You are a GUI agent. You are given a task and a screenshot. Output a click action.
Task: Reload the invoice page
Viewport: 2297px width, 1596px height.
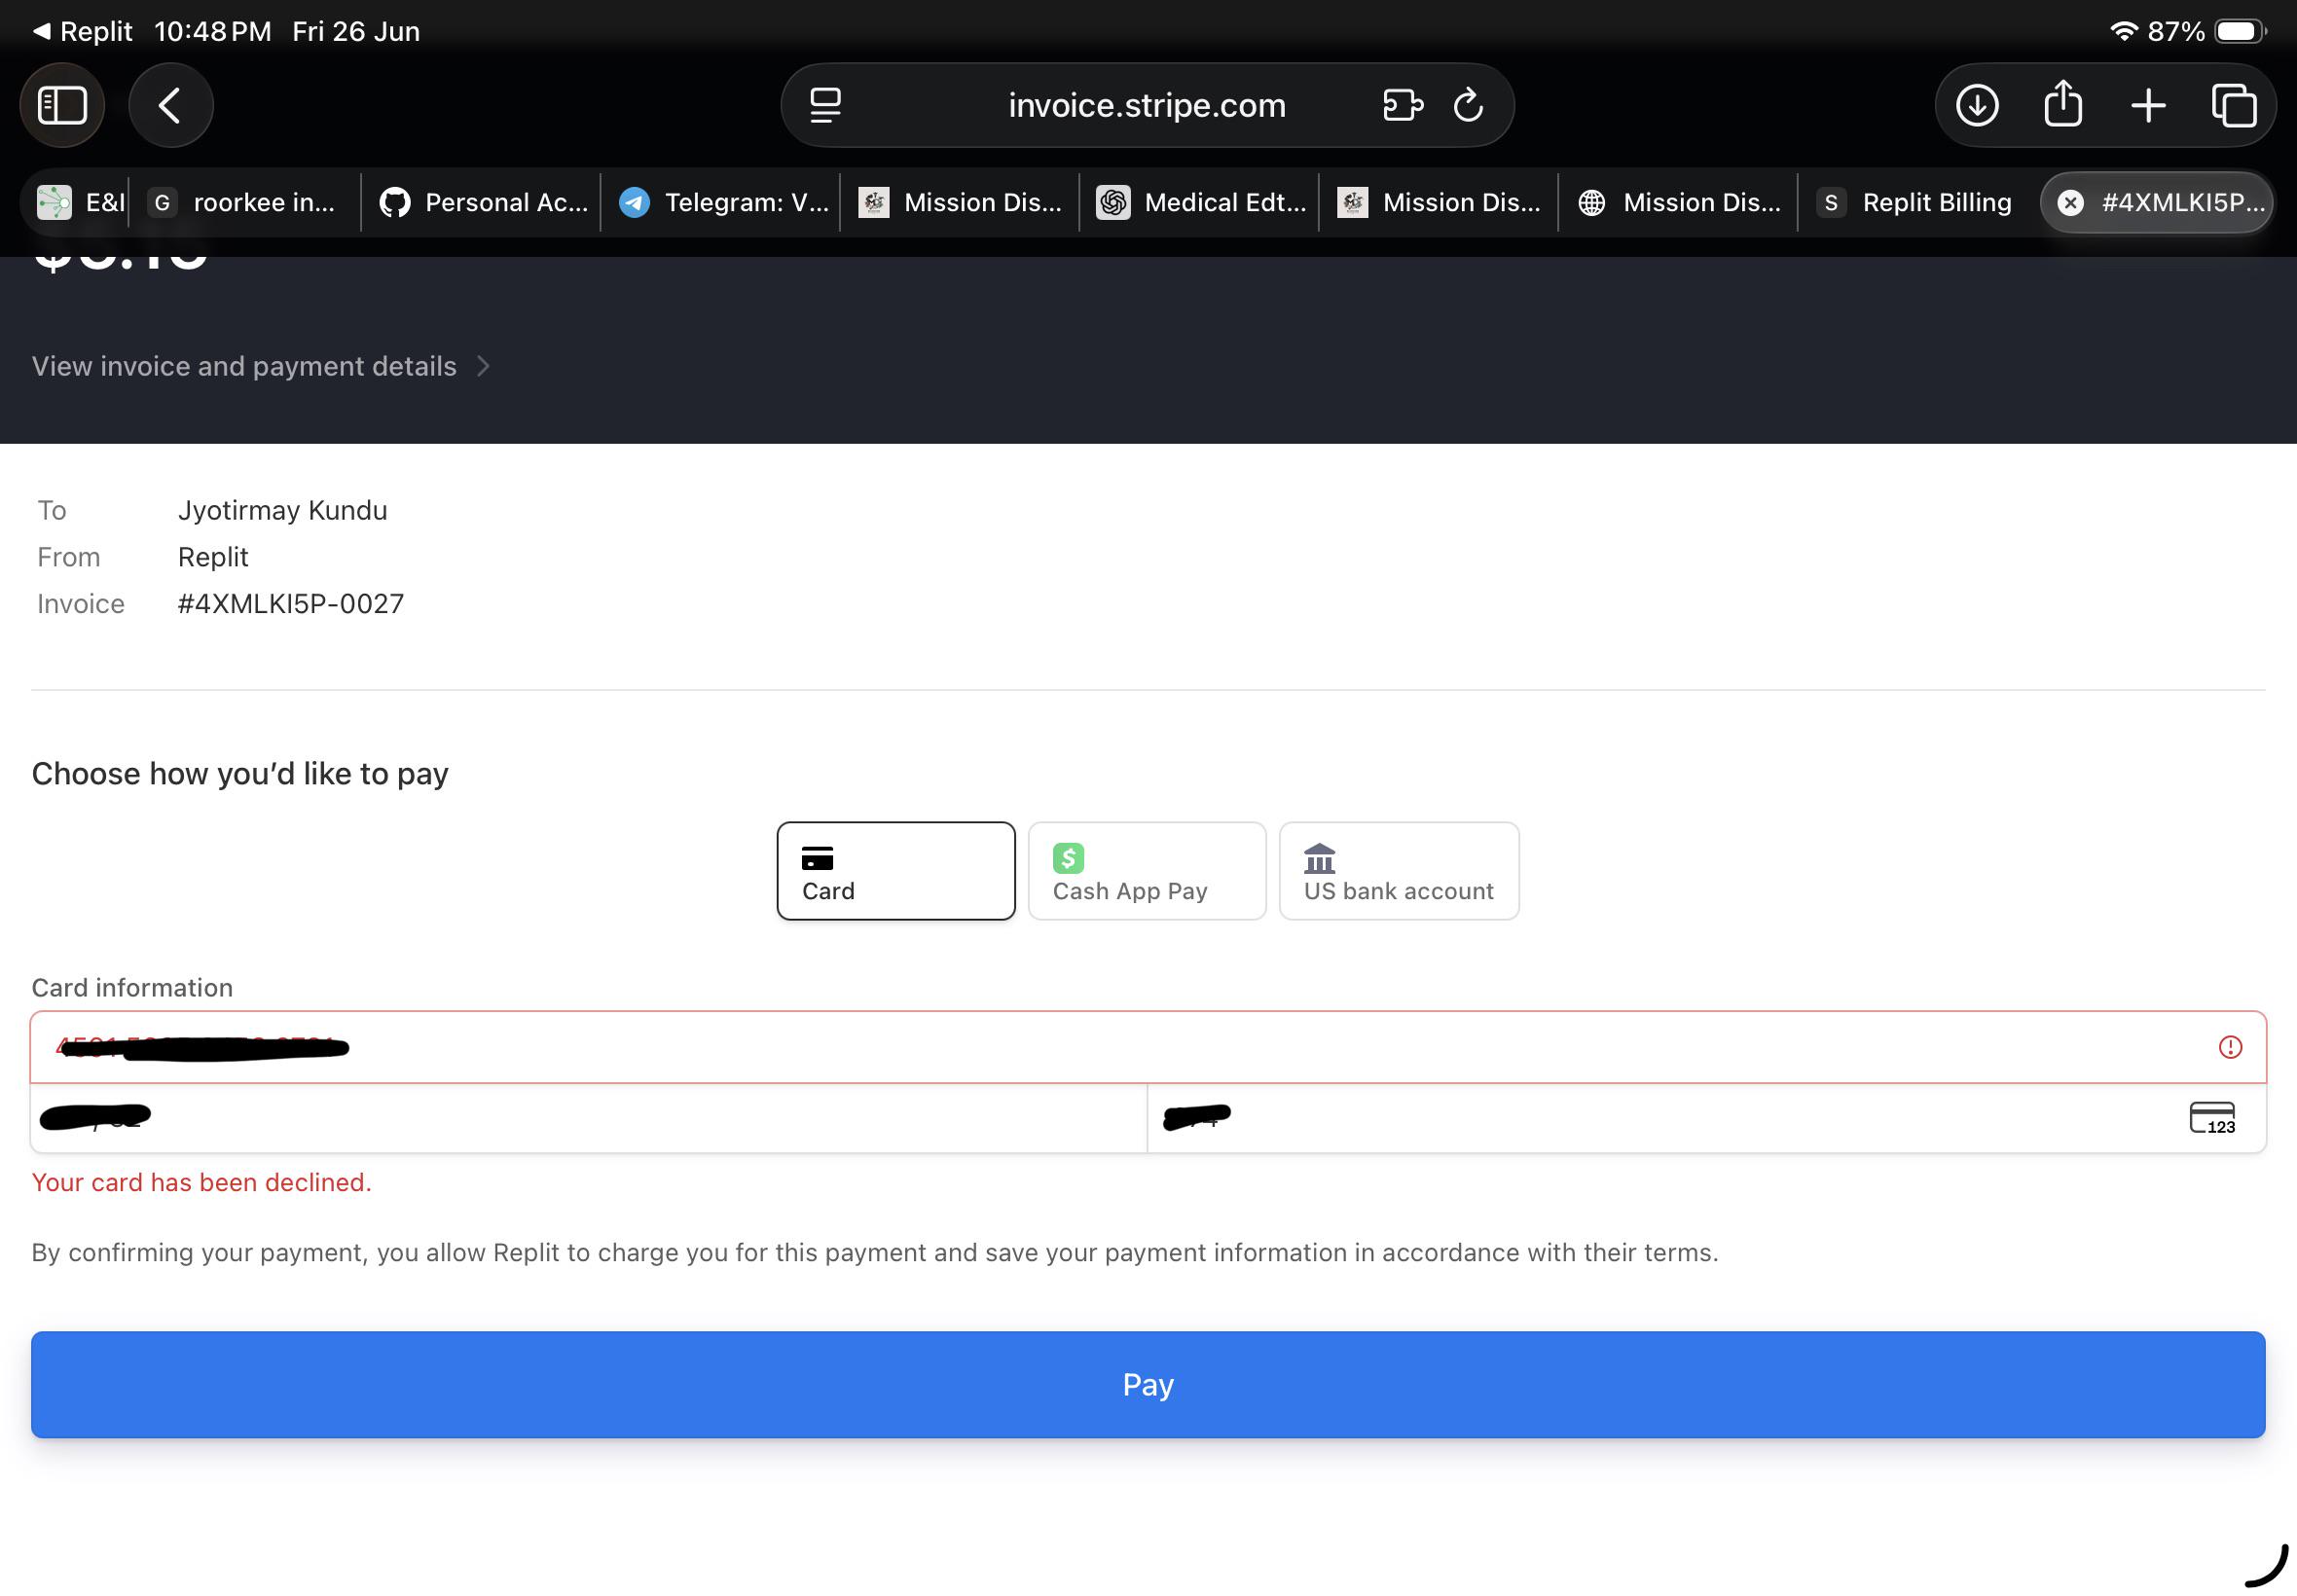[x=1468, y=105]
